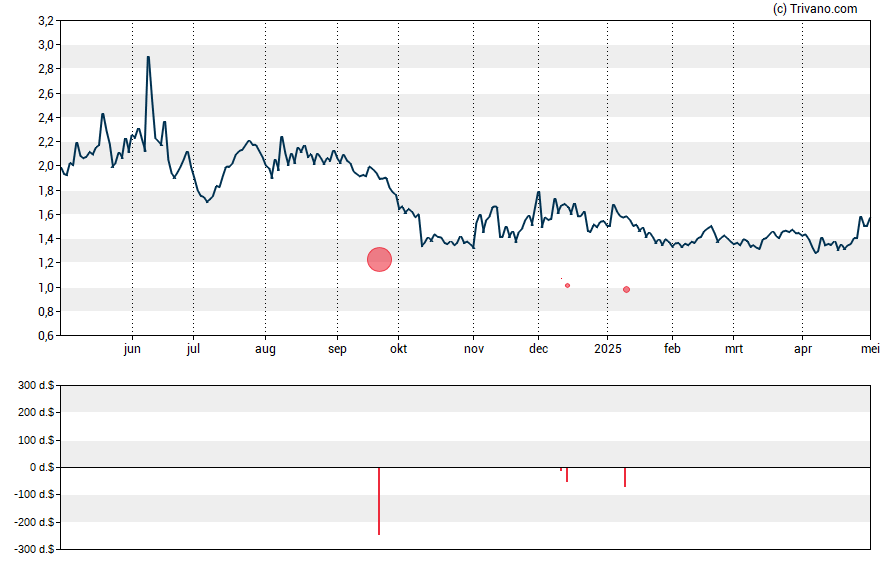Click the '0,6' price axis value
The width and height of the screenshot is (888, 565).
pos(46,336)
